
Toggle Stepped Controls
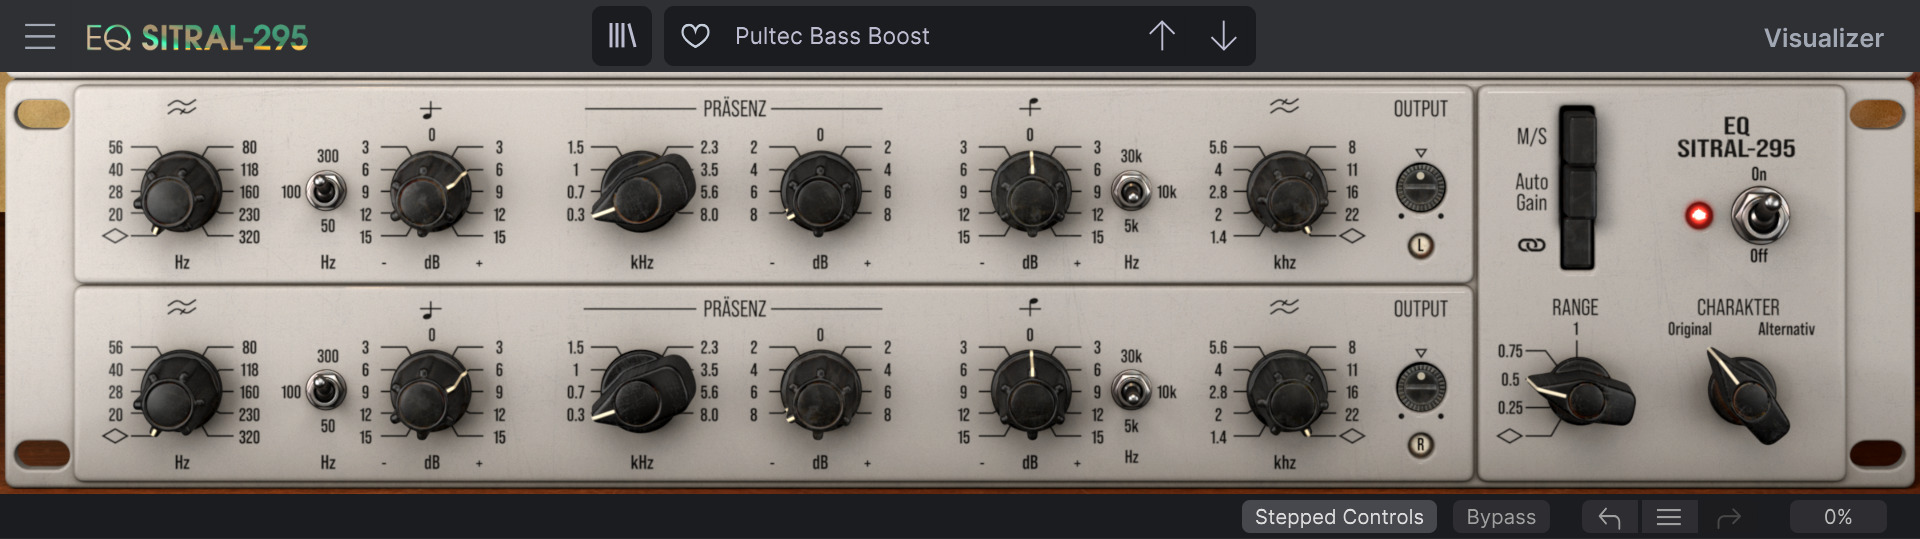(x=1339, y=517)
